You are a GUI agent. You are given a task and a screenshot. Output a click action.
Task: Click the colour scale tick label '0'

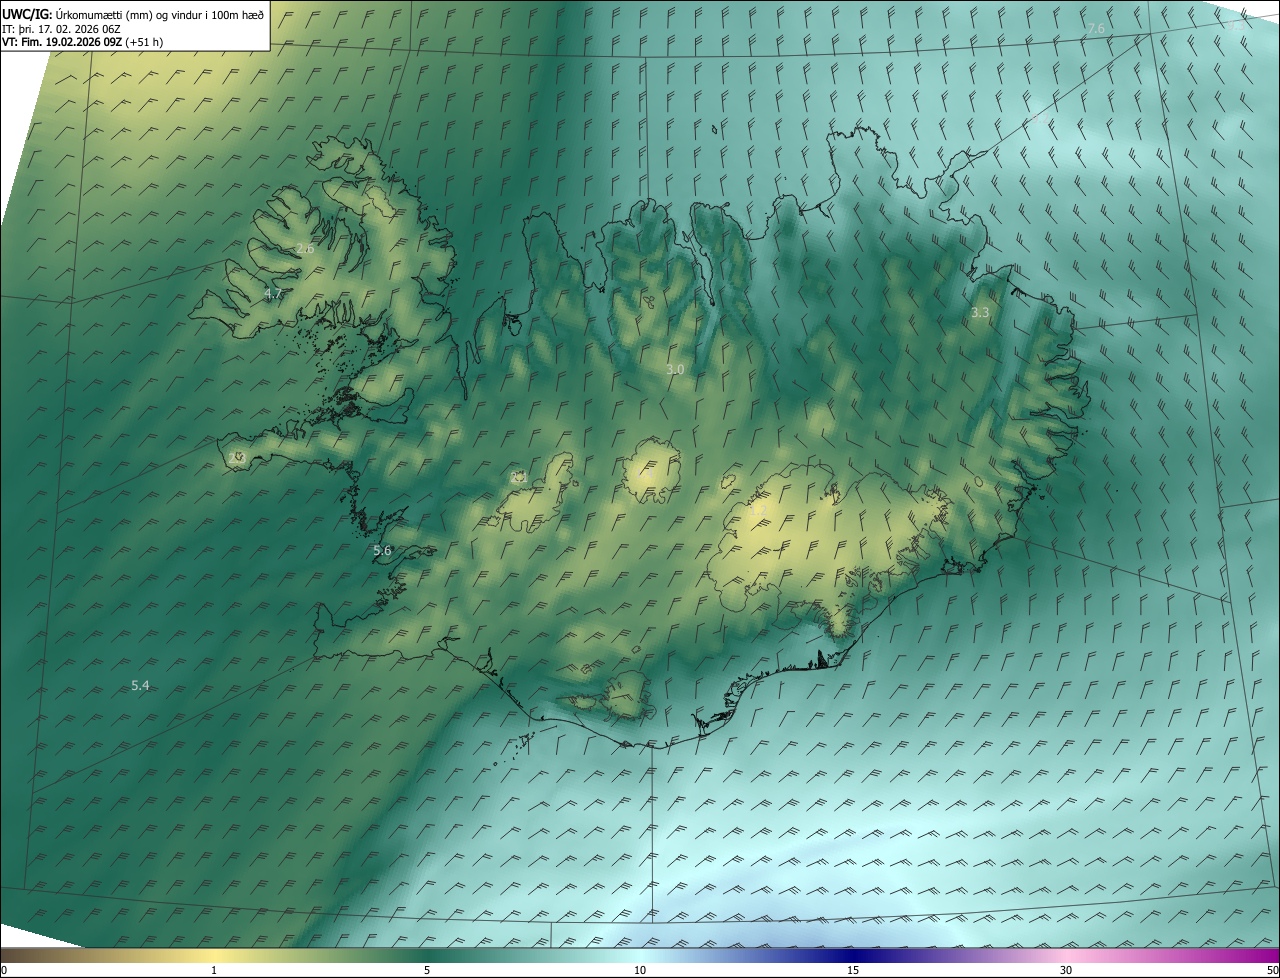(4, 970)
